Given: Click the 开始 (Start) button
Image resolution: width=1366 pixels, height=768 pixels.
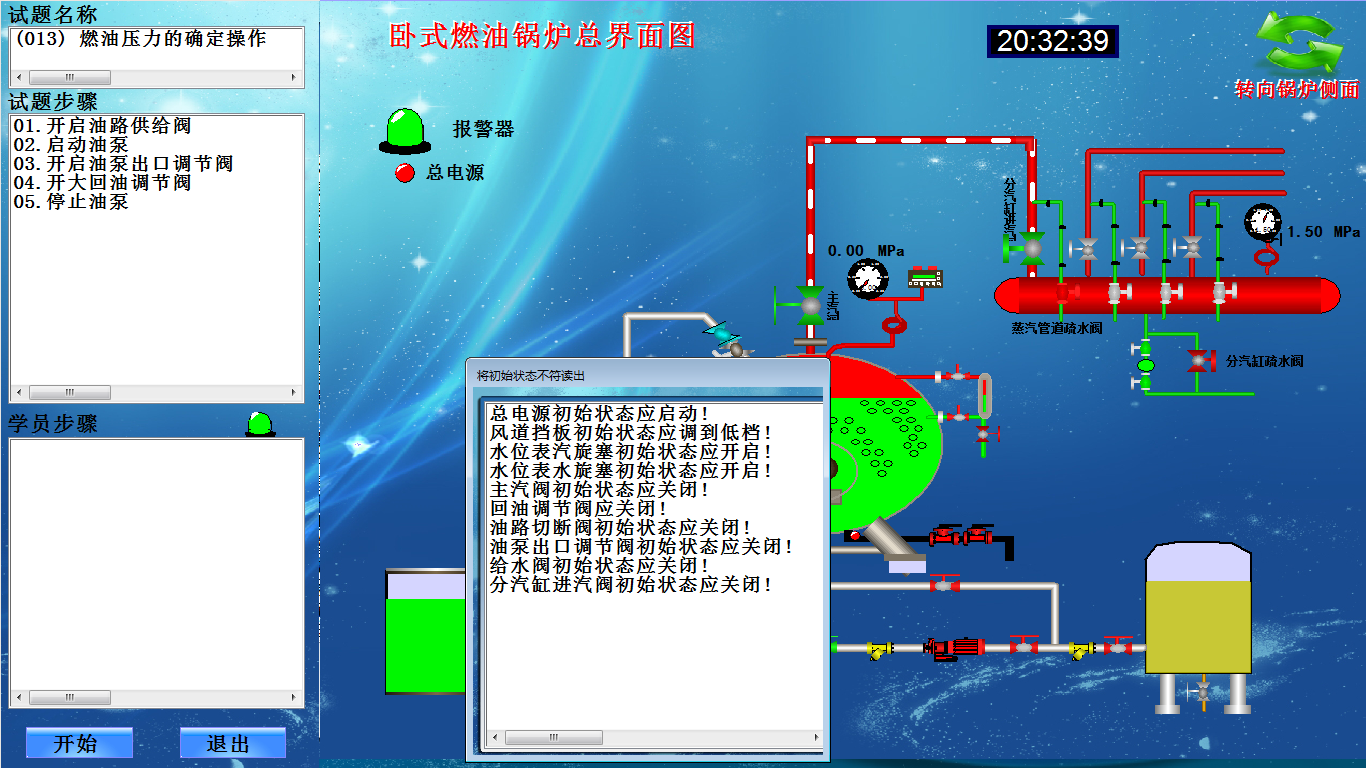Looking at the screenshot, I should pos(79,743).
